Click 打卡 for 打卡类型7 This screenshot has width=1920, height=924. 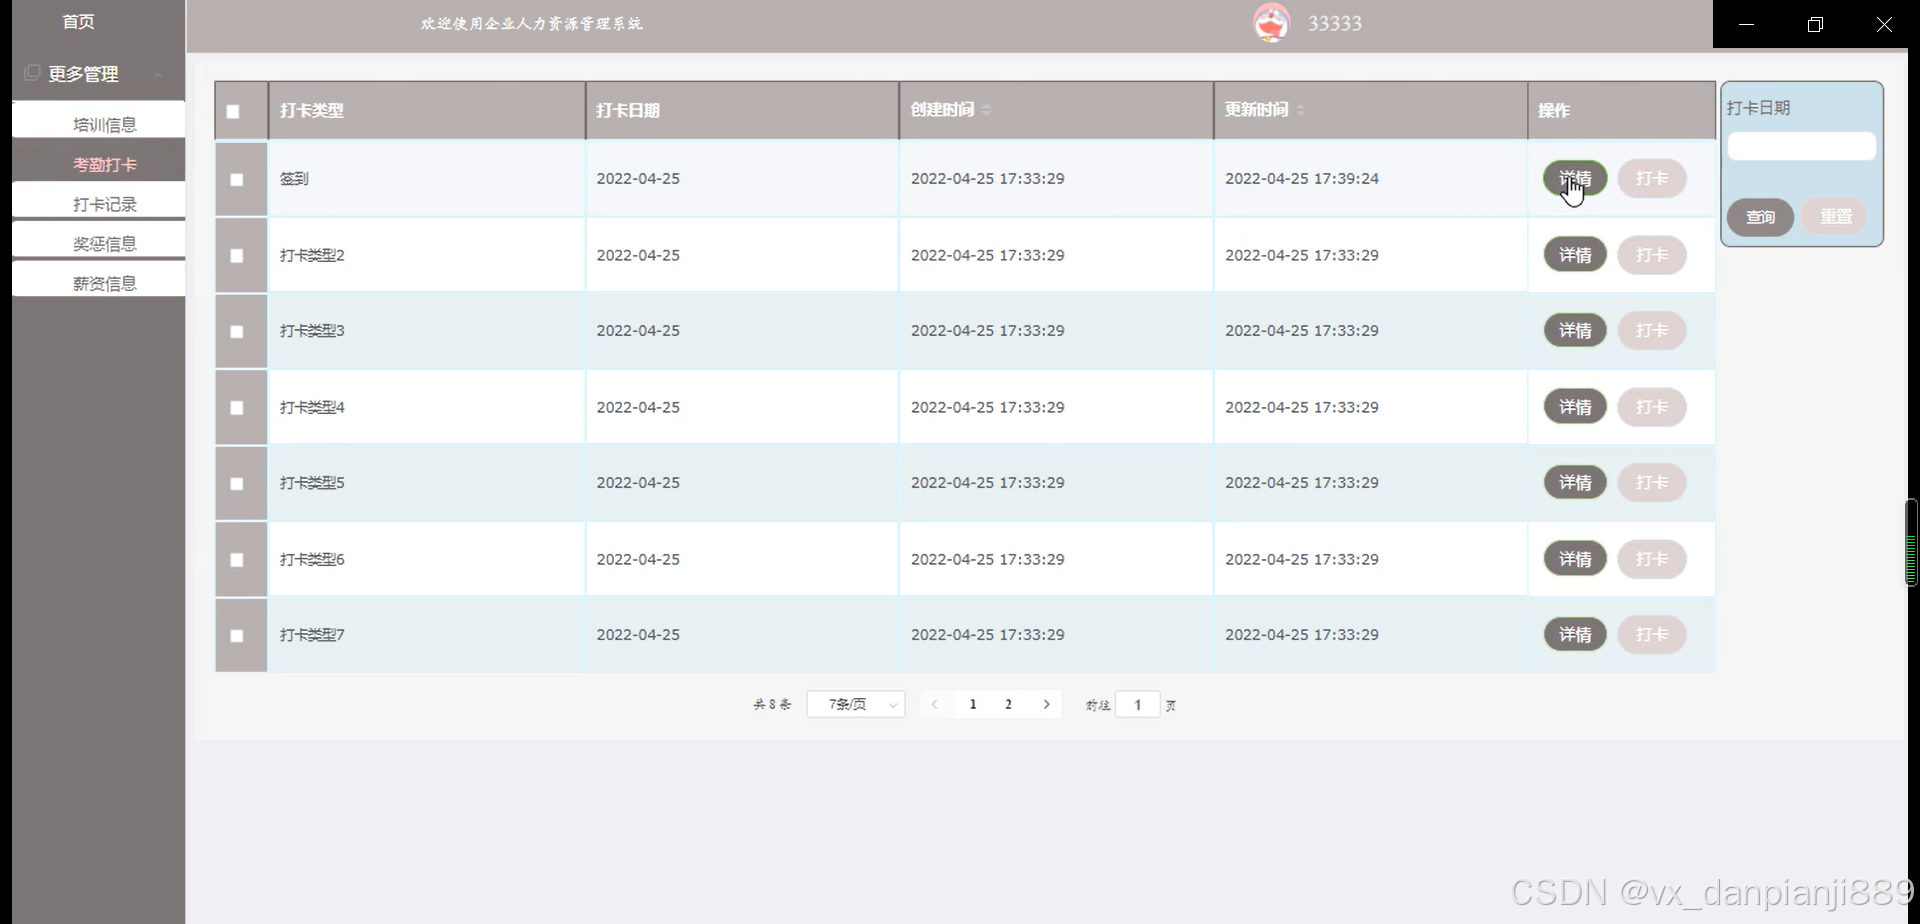click(1651, 635)
